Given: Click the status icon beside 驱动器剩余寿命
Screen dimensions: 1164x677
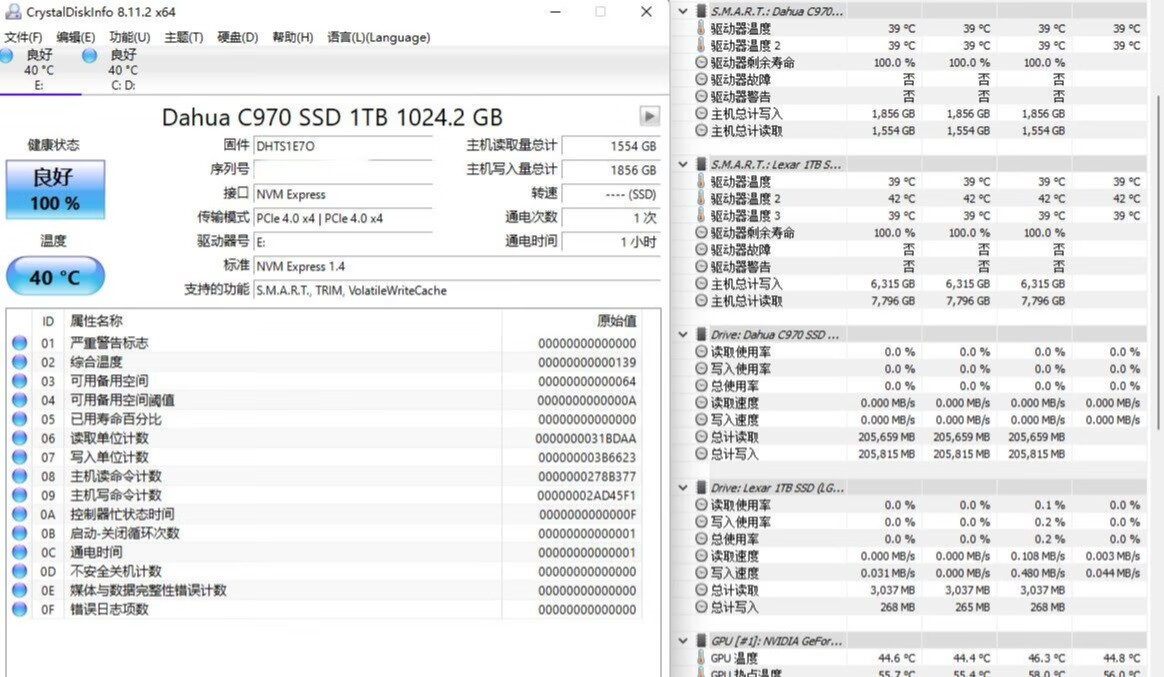Looking at the screenshot, I should (700, 61).
